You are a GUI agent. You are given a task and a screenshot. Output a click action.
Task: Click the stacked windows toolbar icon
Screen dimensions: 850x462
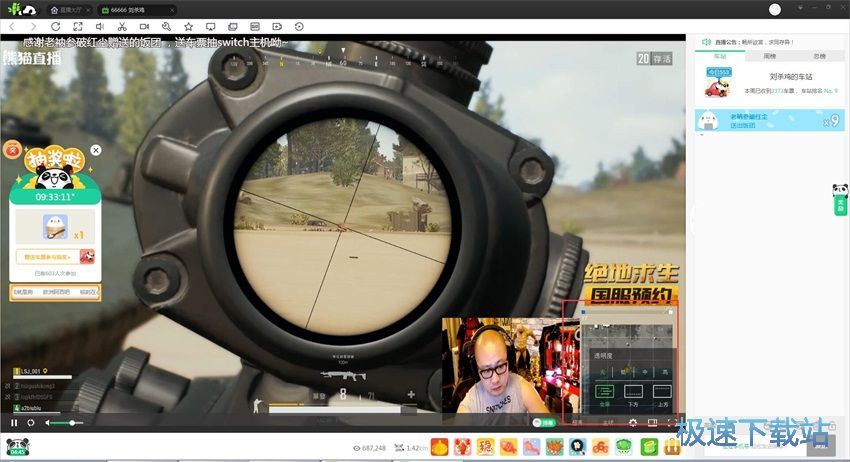coord(233,27)
